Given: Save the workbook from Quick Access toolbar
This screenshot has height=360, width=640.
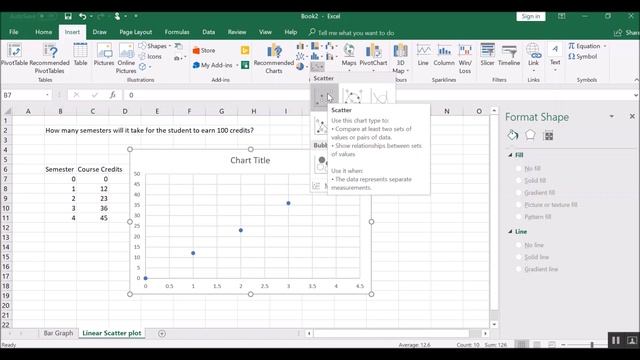Looking at the screenshot, I should coord(68,16).
